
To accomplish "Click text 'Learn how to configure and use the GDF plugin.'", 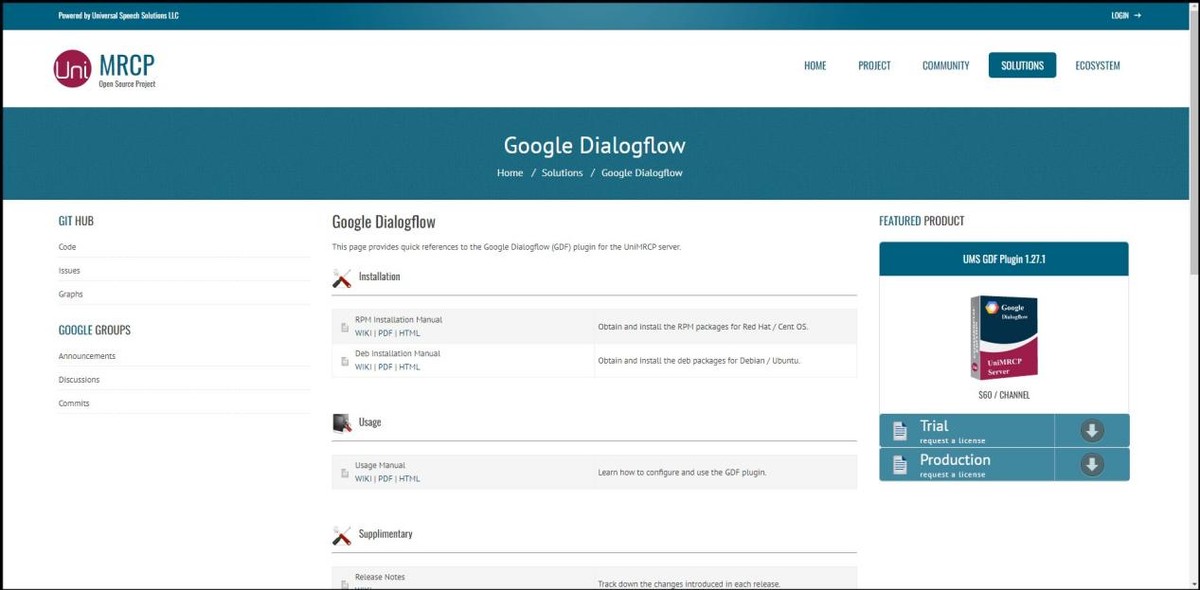I will [682, 472].
